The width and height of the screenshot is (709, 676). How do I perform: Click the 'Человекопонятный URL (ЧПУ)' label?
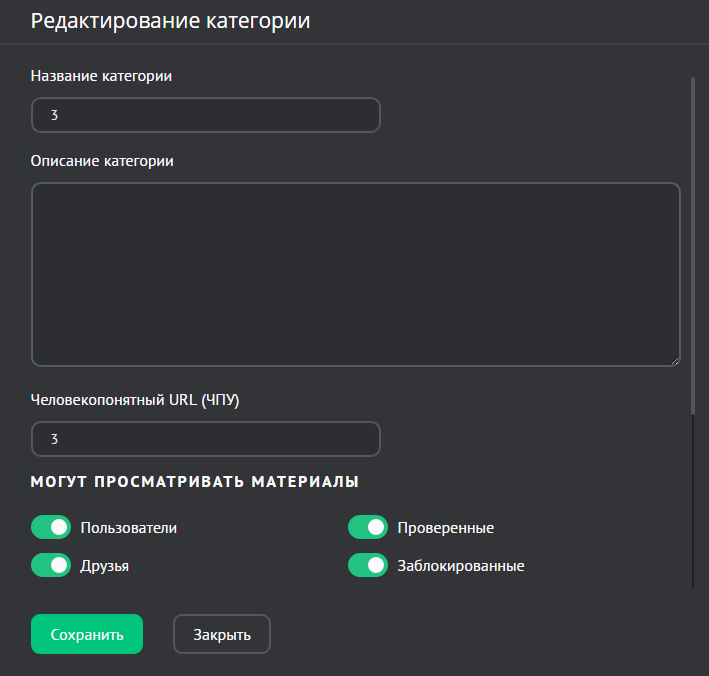136,400
